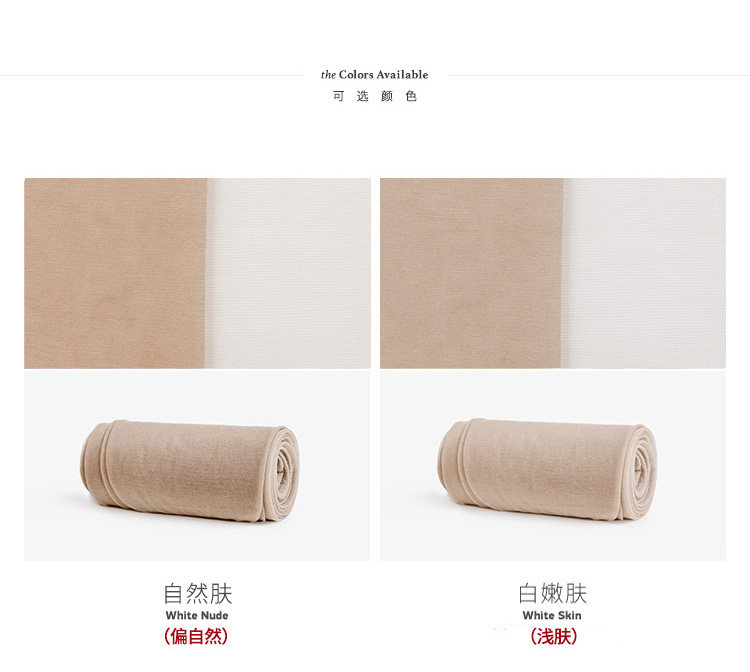The height and width of the screenshot is (672, 750).
Task: Select the White Skin white fabric swatch
Action: [644, 273]
